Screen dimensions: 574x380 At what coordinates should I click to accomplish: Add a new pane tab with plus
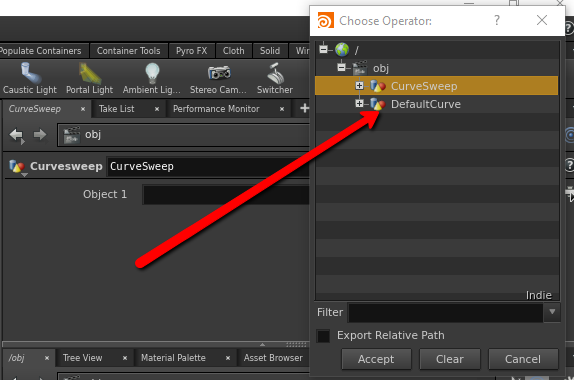(304, 108)
